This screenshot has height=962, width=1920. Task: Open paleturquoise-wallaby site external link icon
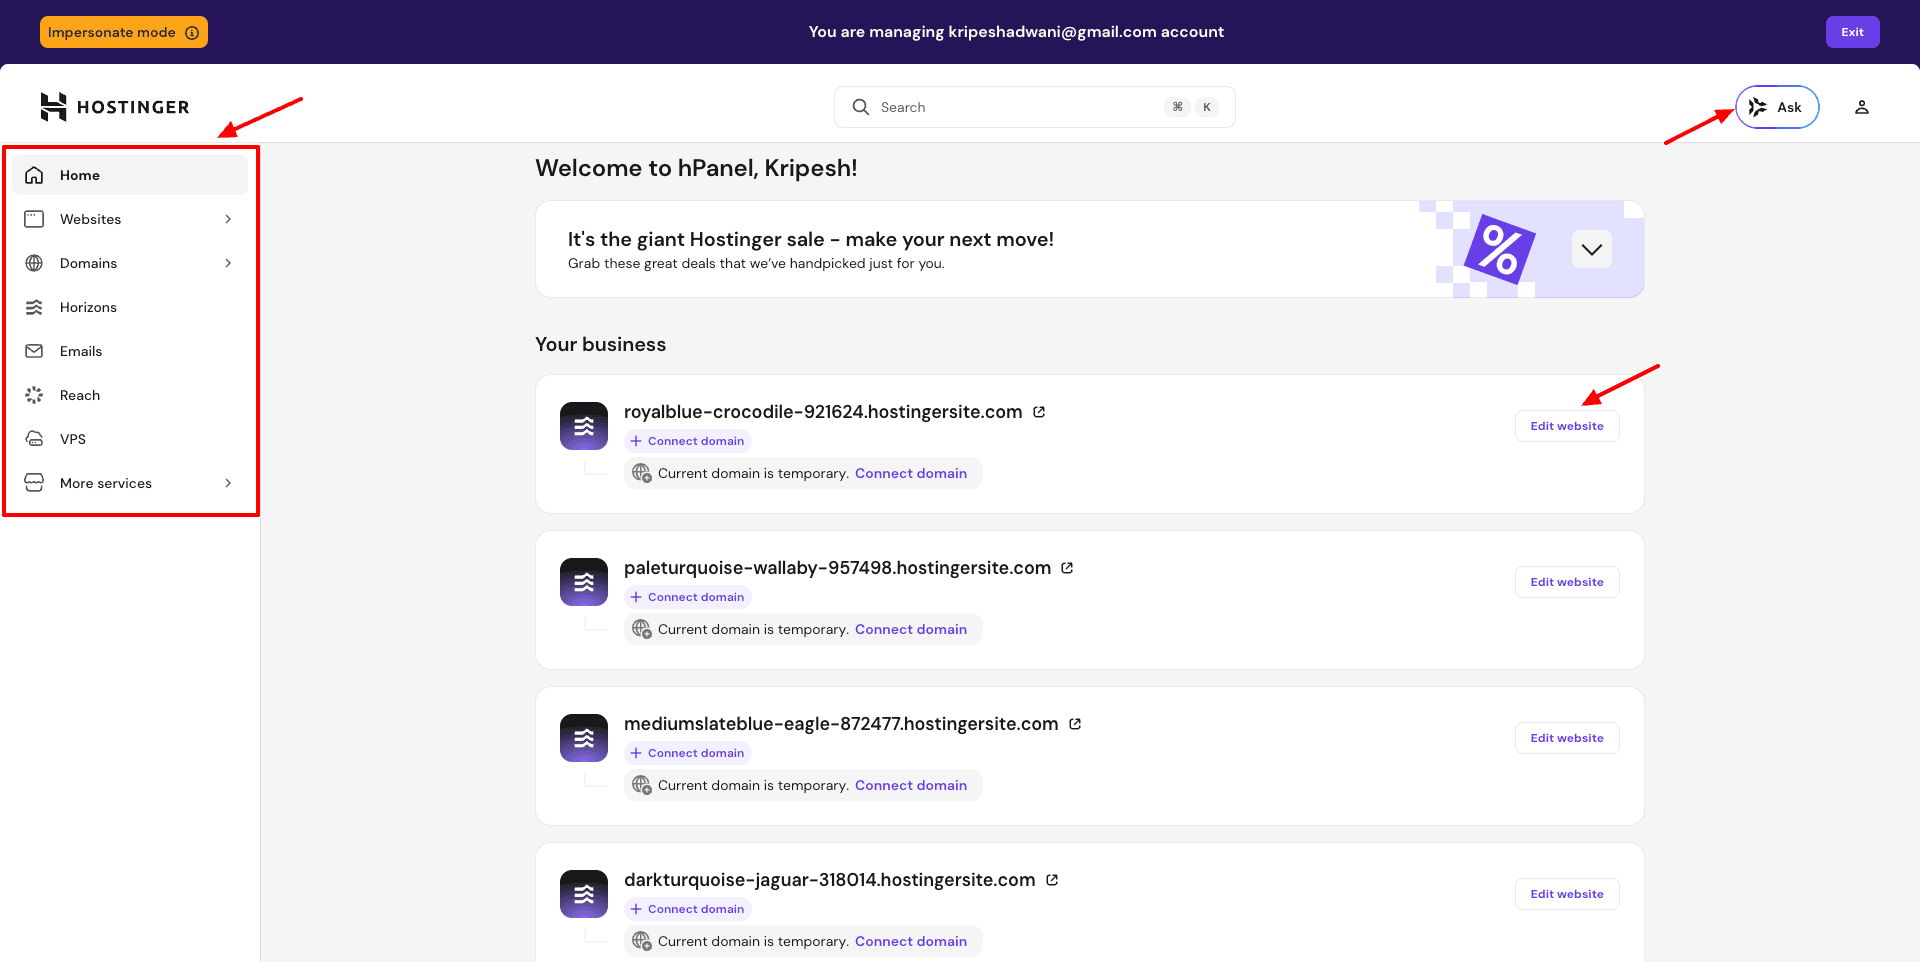tap(1067, 568)
